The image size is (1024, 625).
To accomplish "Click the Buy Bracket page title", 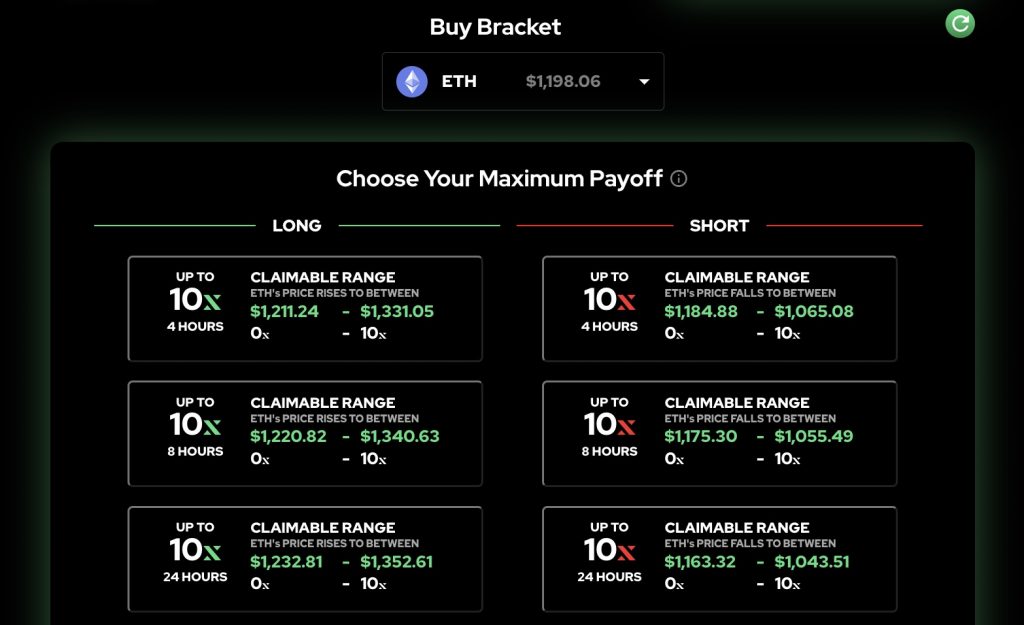I will click(x=495, y=27).
